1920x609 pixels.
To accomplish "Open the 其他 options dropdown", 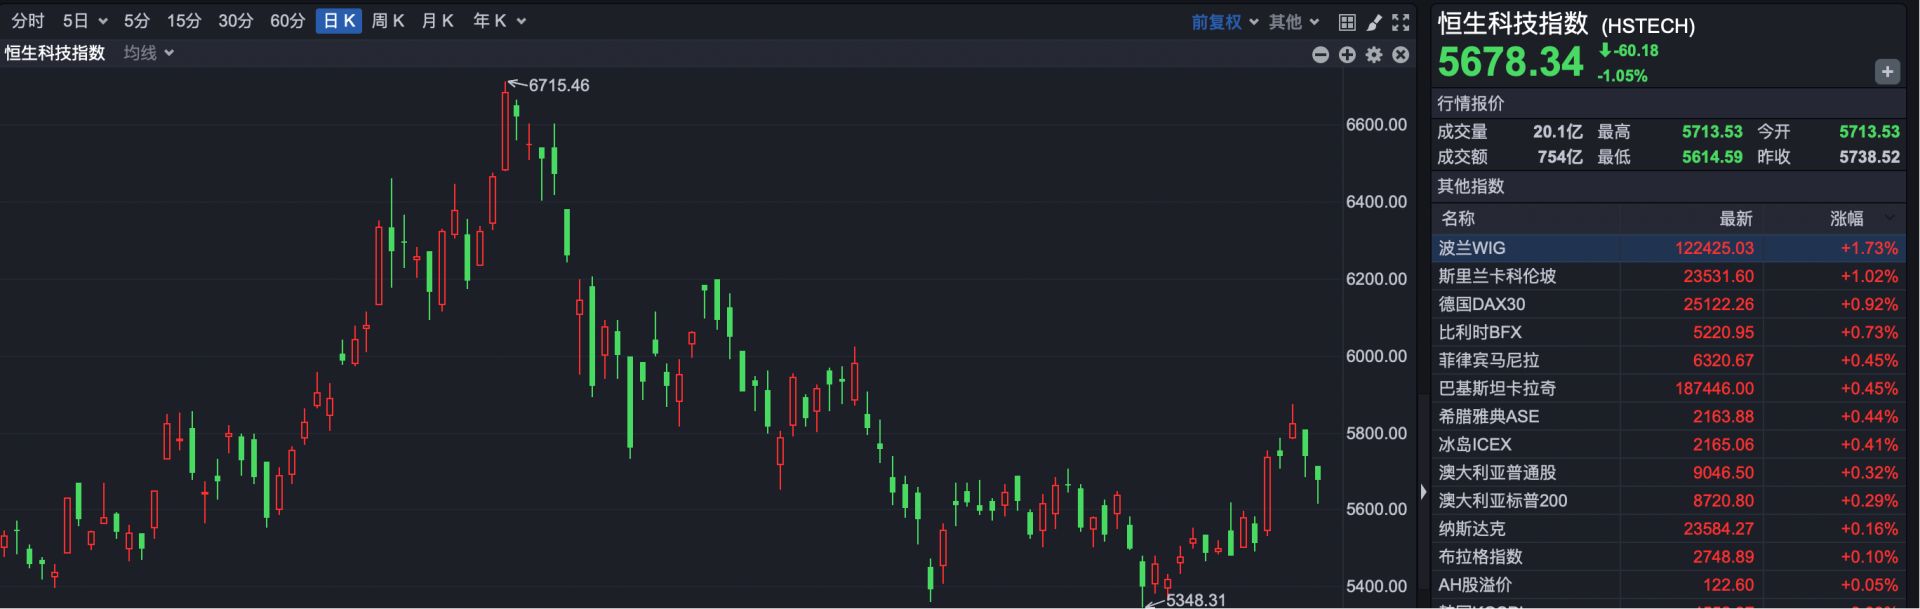I will [x=1294, y=22].
